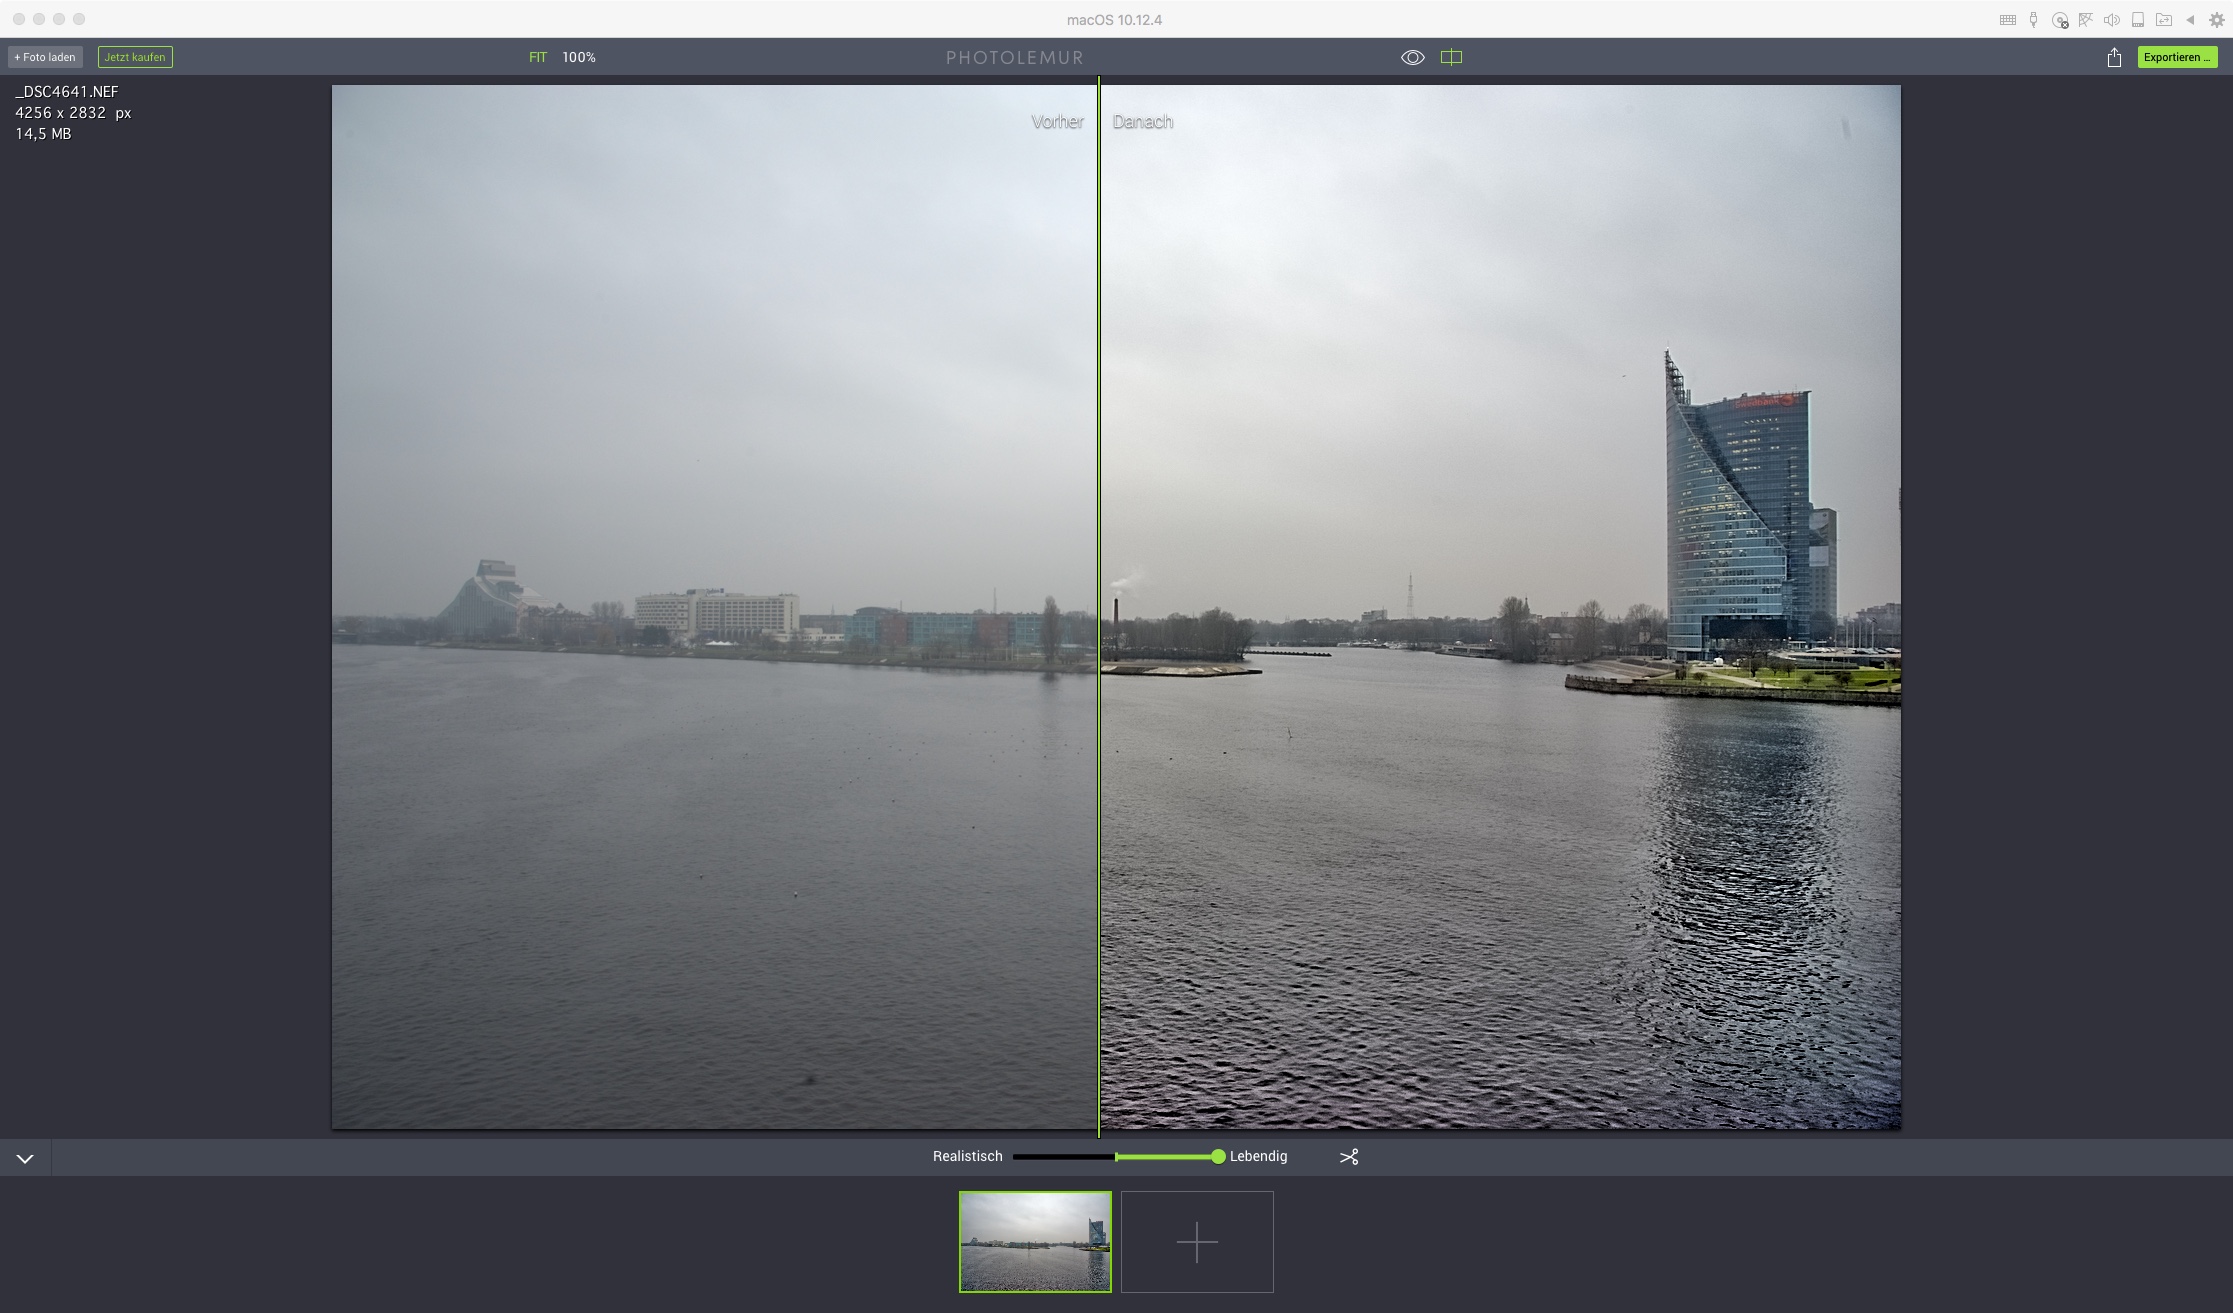Click the crop/scissors icon beside Lebendig
The image size is (2233, 1313).
tap(1349, 1157)
